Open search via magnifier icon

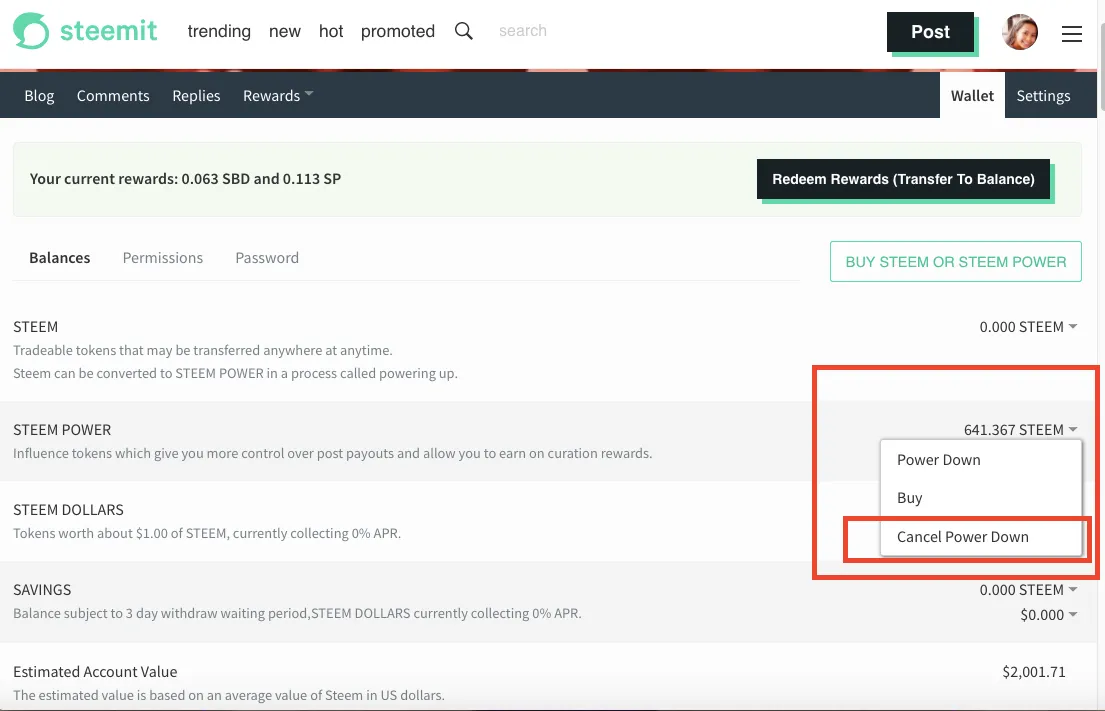[x=464, y=31]
